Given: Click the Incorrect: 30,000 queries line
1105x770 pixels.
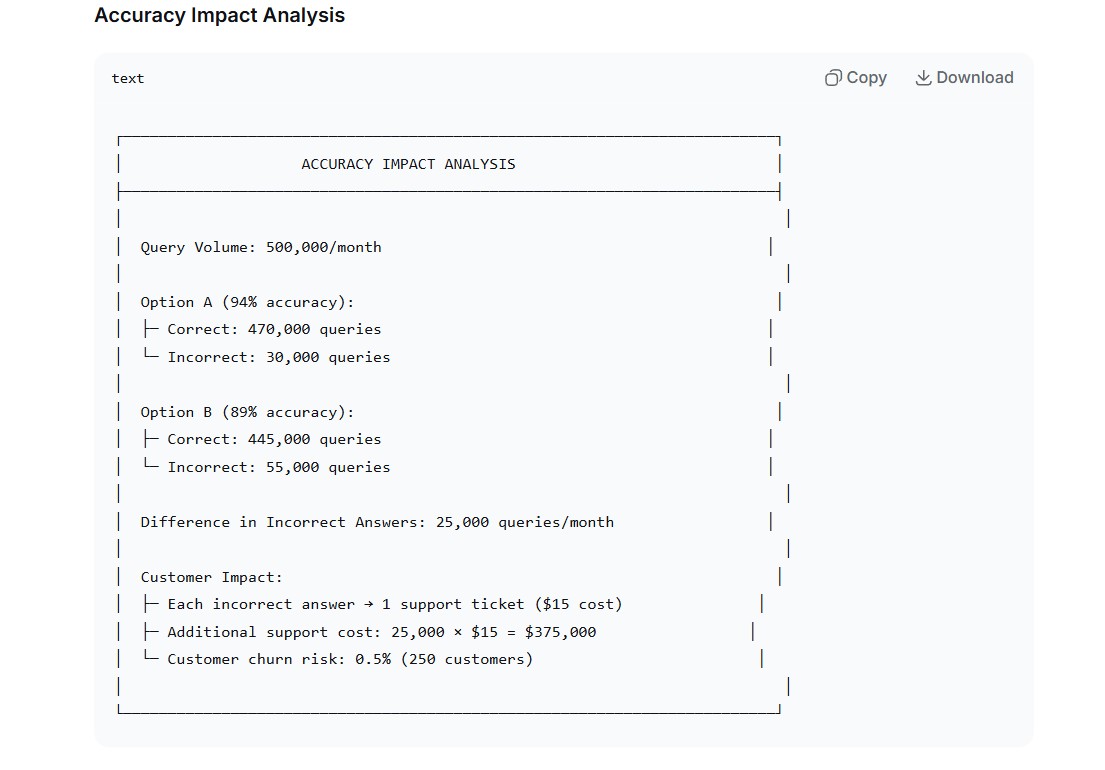Looking at the screenshot, I should click(278, 357).
